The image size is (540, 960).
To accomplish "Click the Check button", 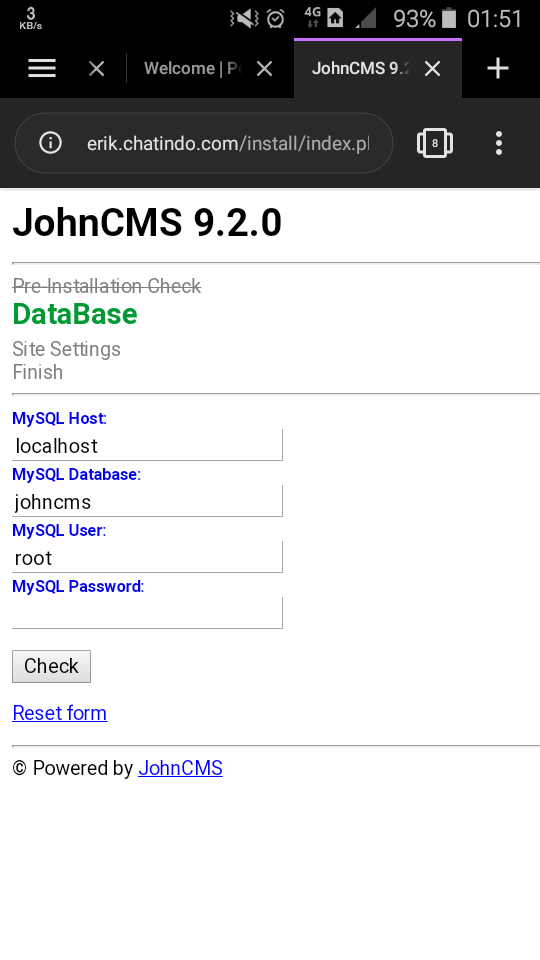I will (x=51, y=666).
